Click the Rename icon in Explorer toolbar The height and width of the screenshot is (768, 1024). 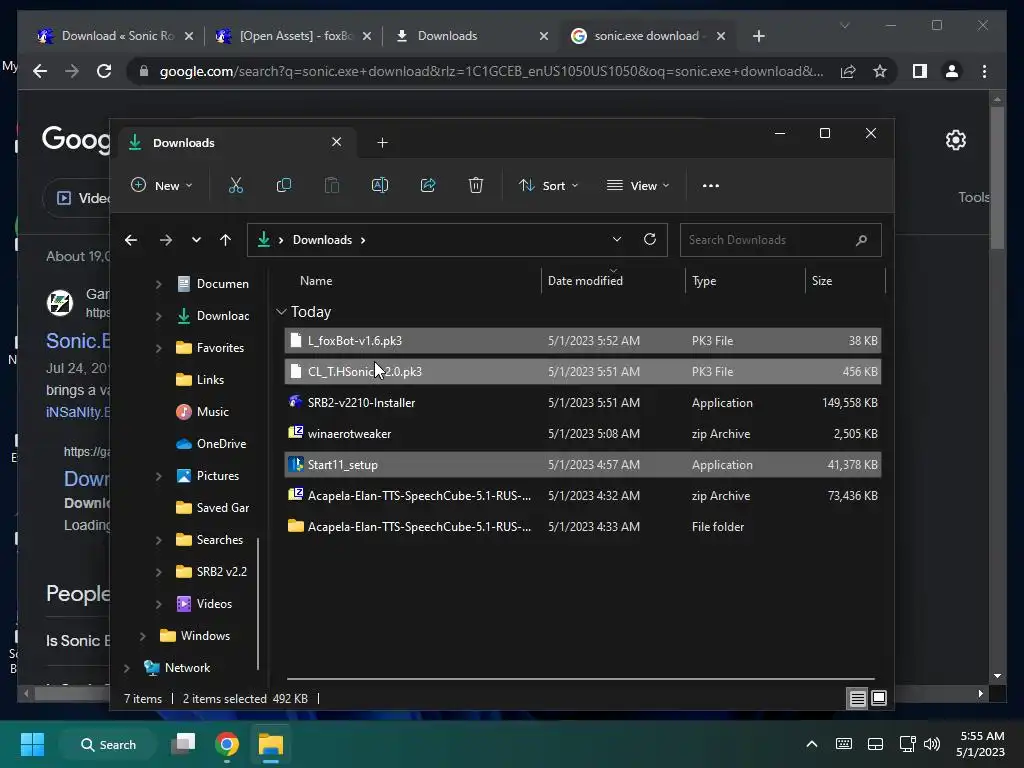[x=379, y=185]
